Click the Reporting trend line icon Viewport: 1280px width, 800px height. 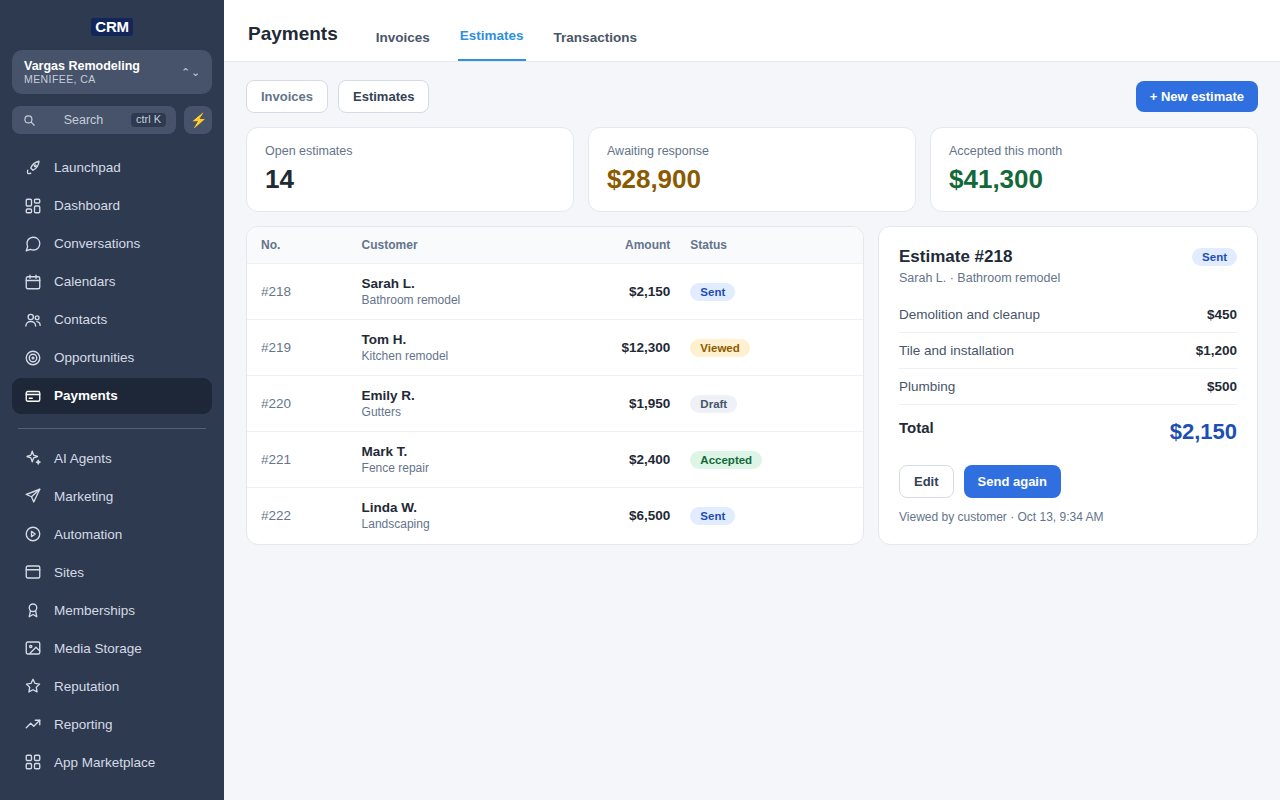tap(33, 725)
